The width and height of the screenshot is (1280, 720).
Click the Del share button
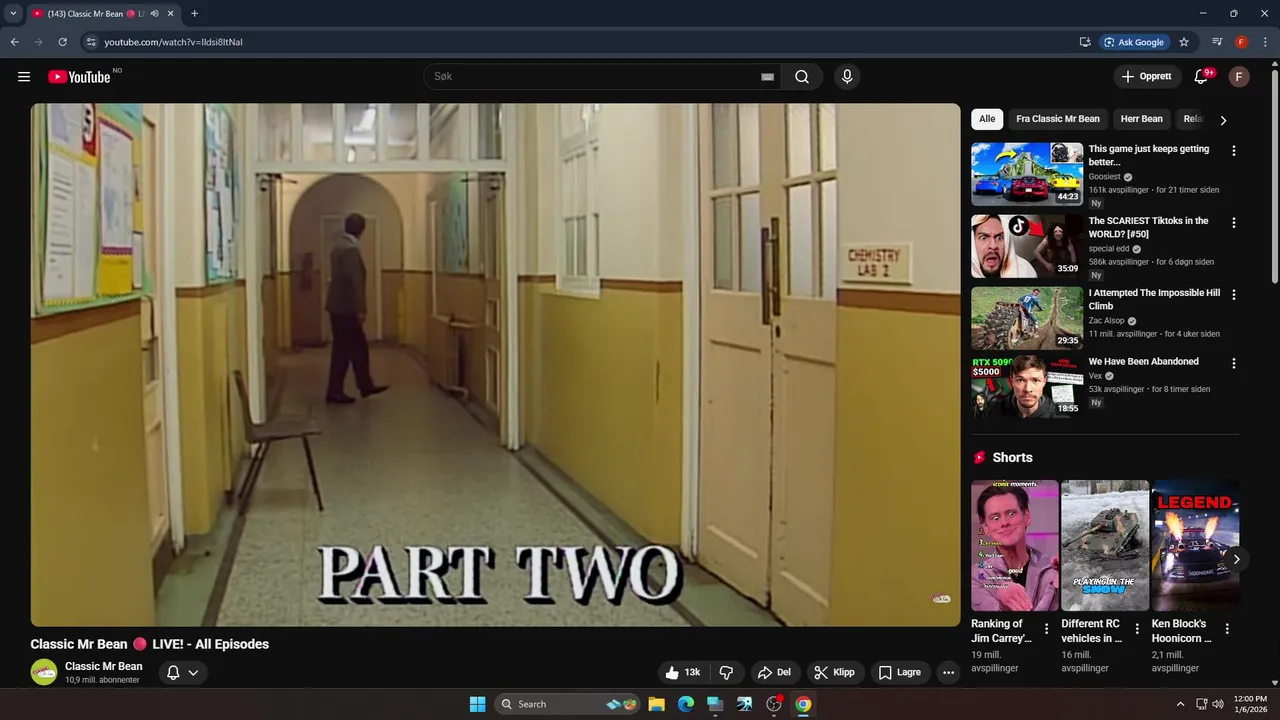[x=774, y=673]
